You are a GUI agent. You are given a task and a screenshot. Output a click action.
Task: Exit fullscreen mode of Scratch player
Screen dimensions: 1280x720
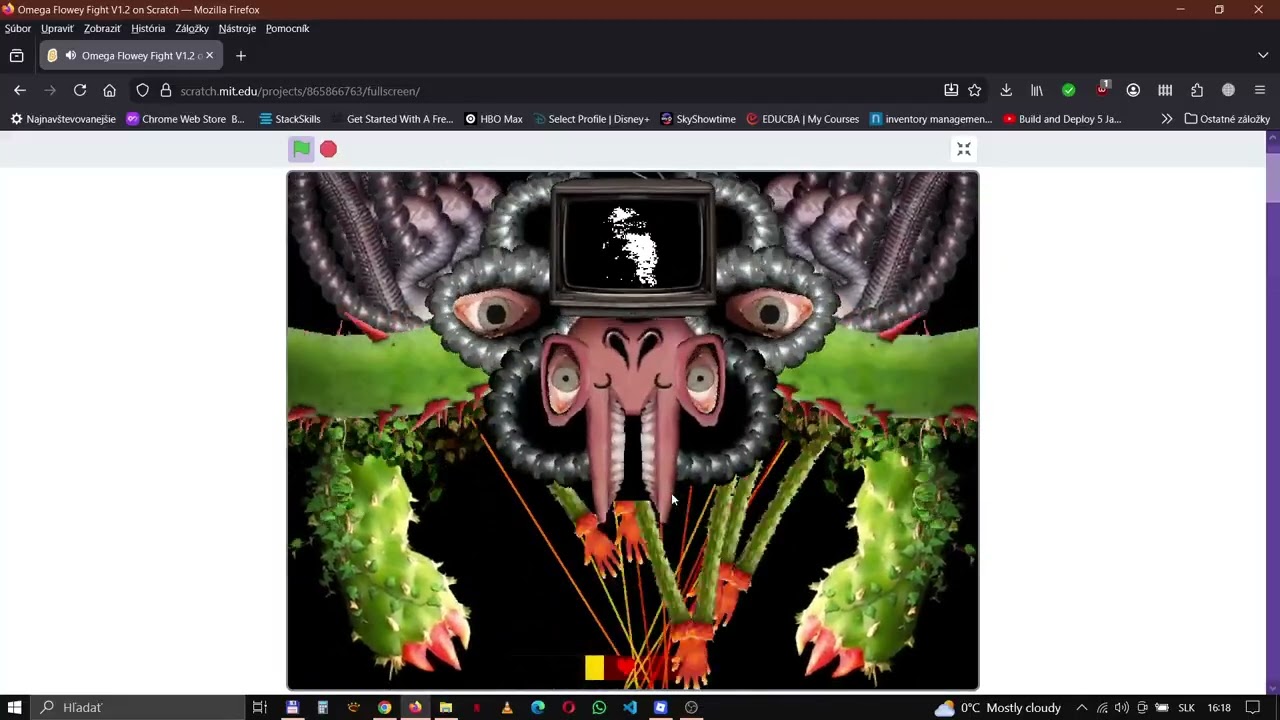click(x=964, y=149)
